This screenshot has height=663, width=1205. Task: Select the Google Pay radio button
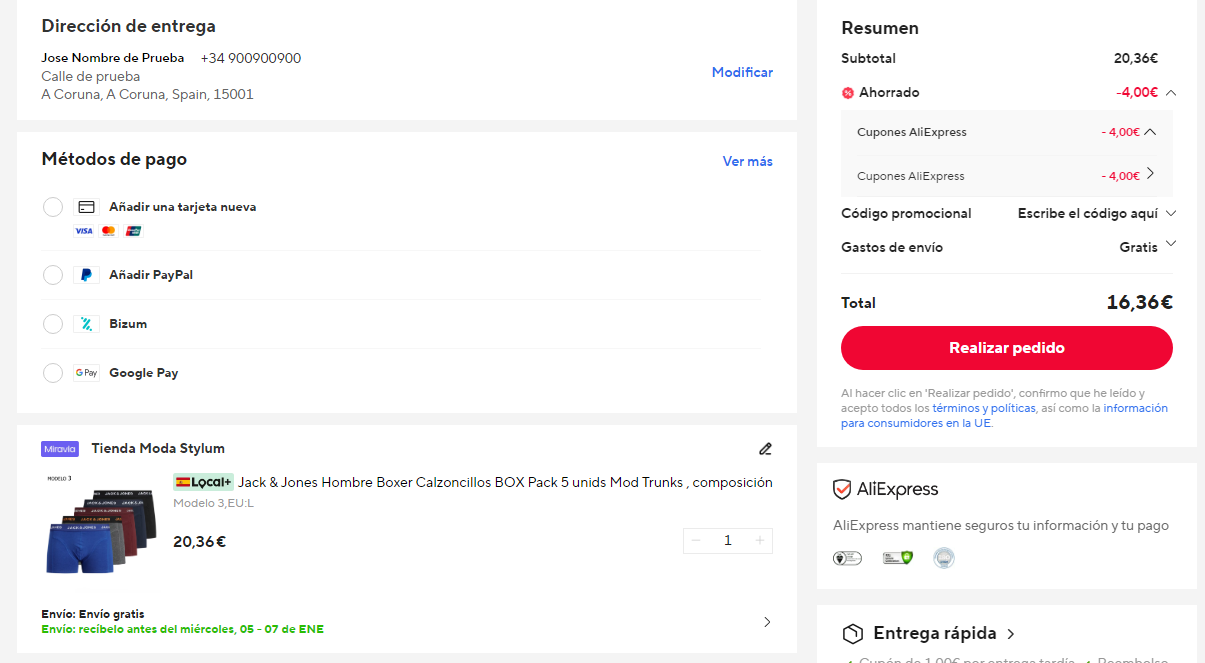(x=53, y=373)
